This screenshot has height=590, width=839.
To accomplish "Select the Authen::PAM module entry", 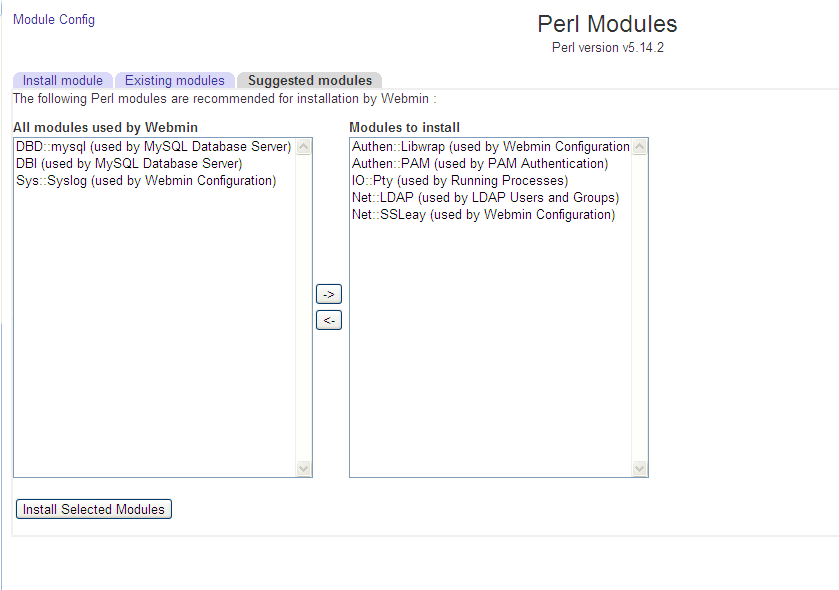I will [x=479, y=163].
